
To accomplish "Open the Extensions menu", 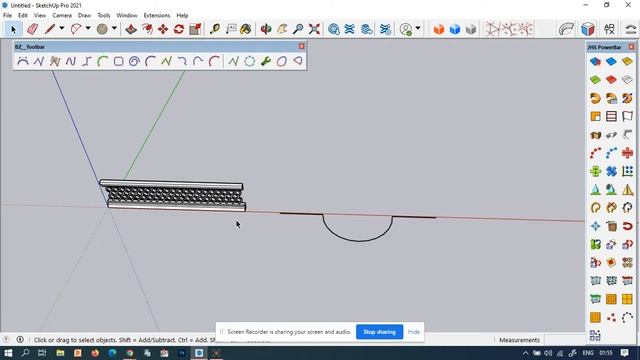I will click(x=157, y=15).
